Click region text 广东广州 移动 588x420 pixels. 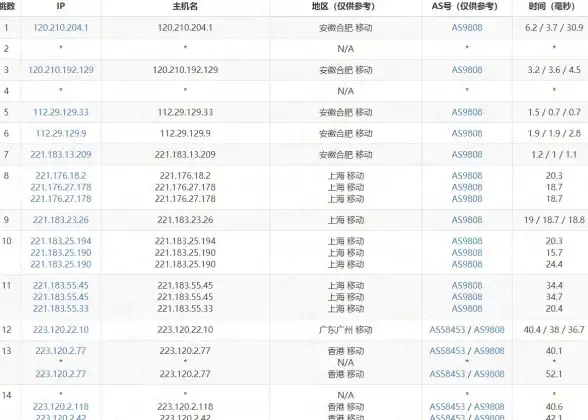345,330
